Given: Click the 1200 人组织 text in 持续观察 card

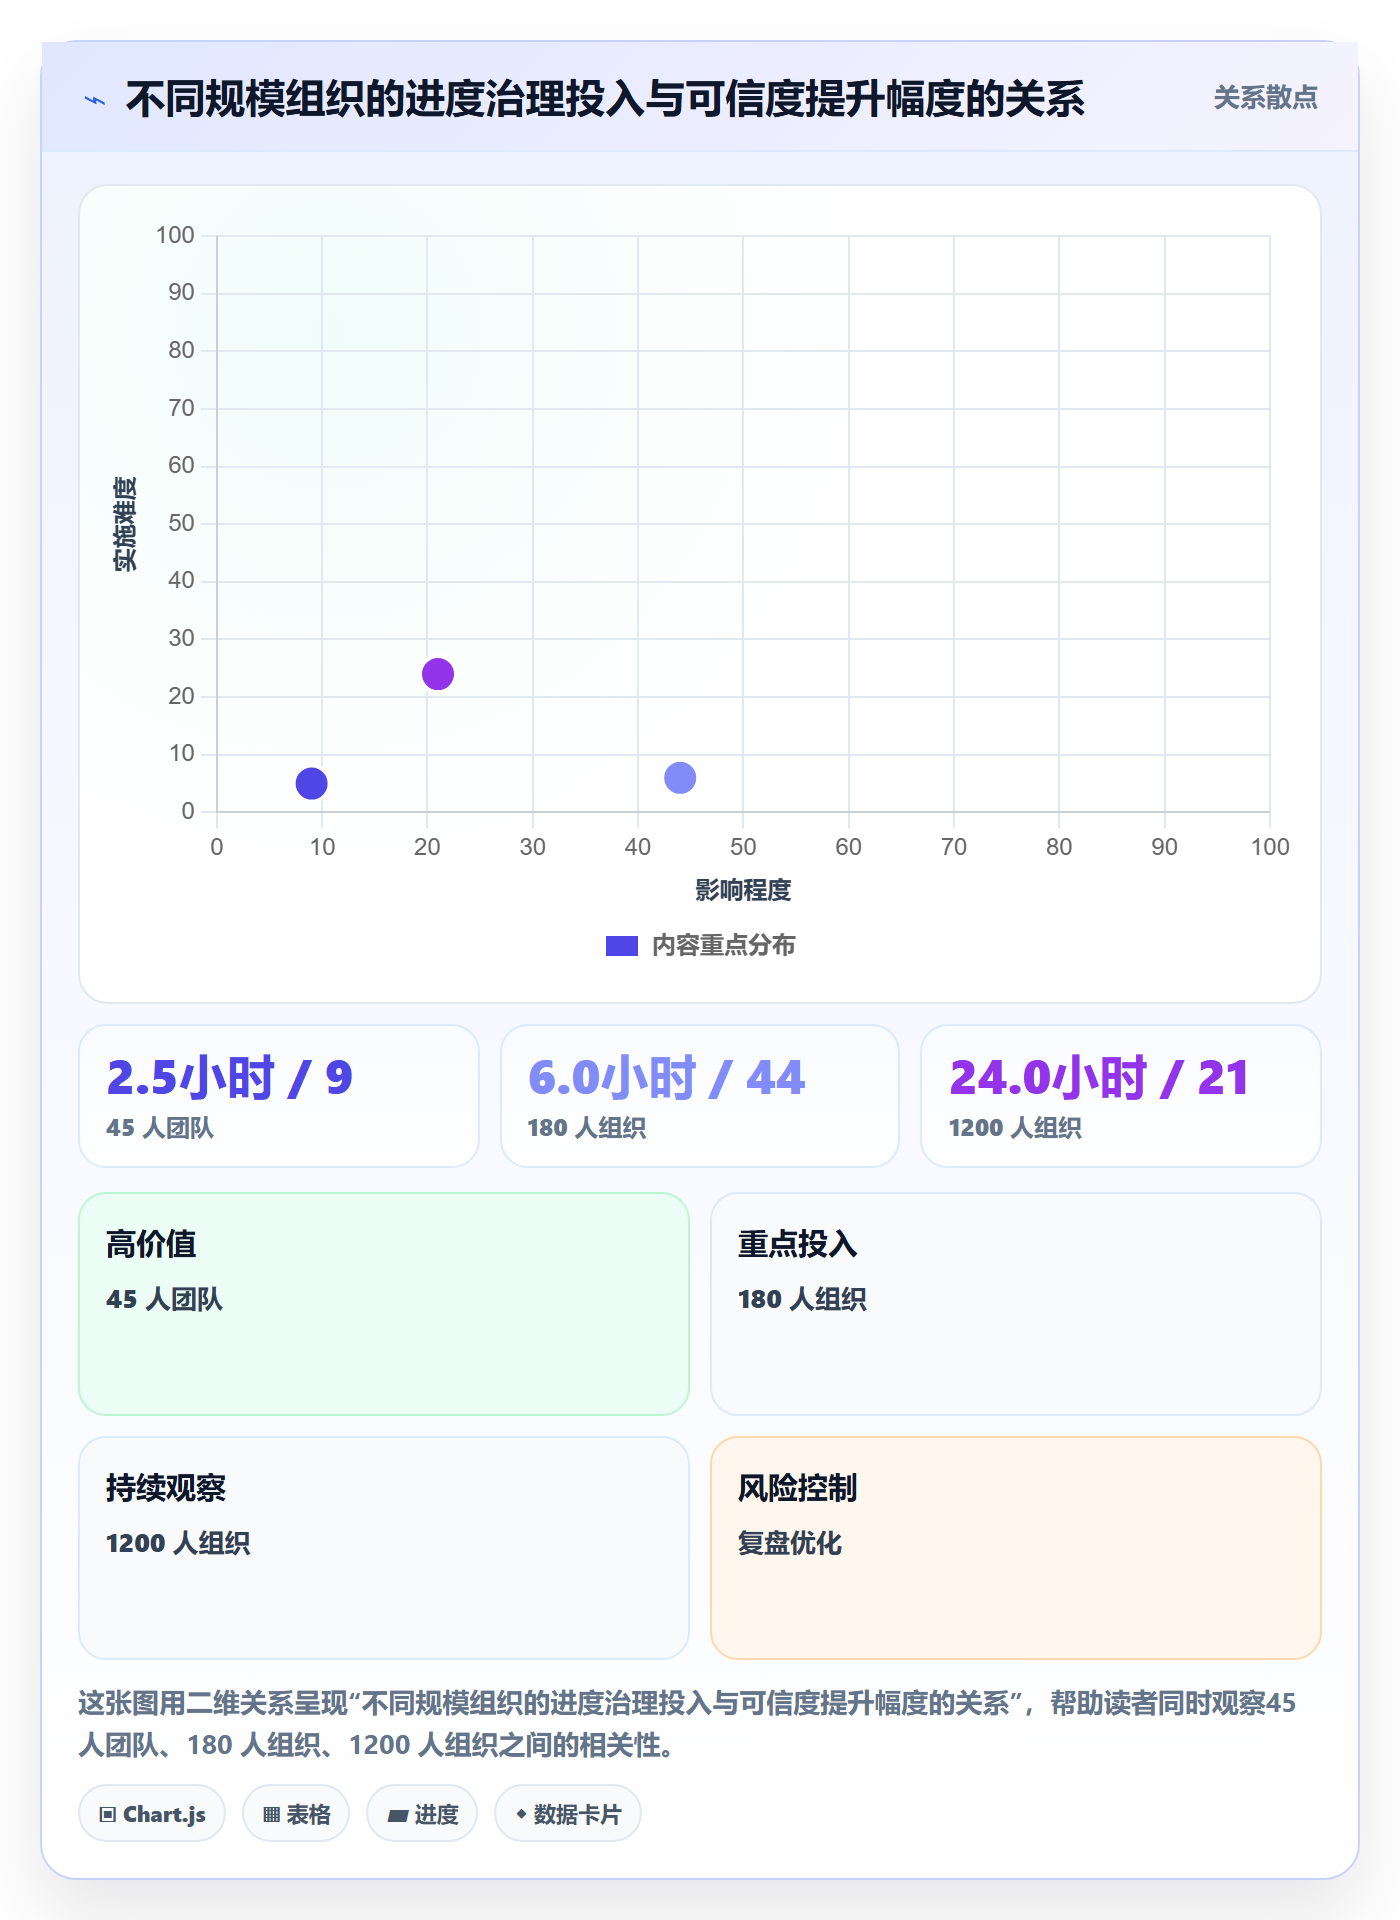Looking at the screenshot, I should [x=178, y=1543].
